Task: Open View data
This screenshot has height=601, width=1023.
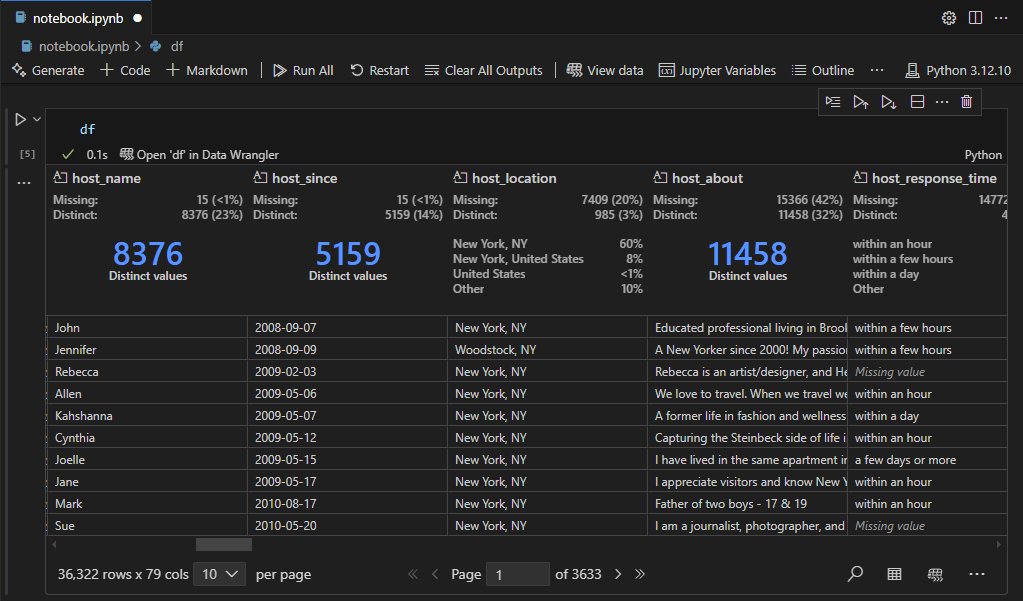Action: point(605,70)
